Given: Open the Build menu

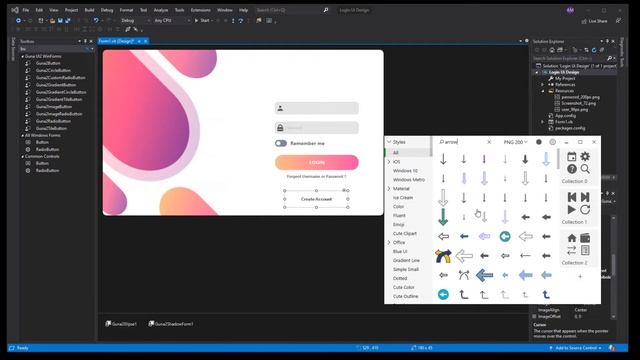Looking at the screenshot, I should tap(89, 10).
